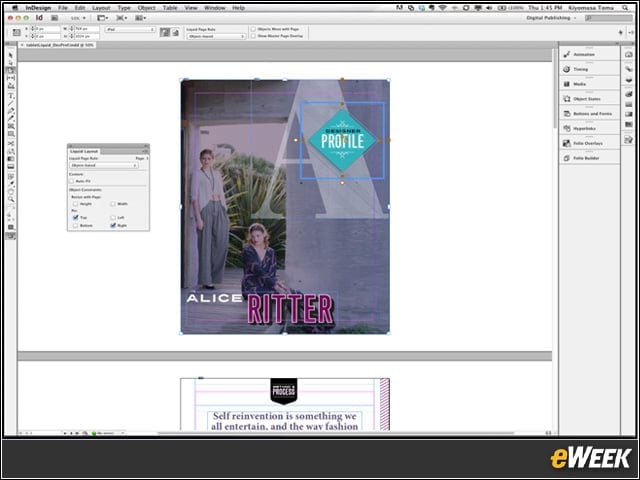Open the View Options dropdown
The image size is (640, 480).
tap(102, 18)
